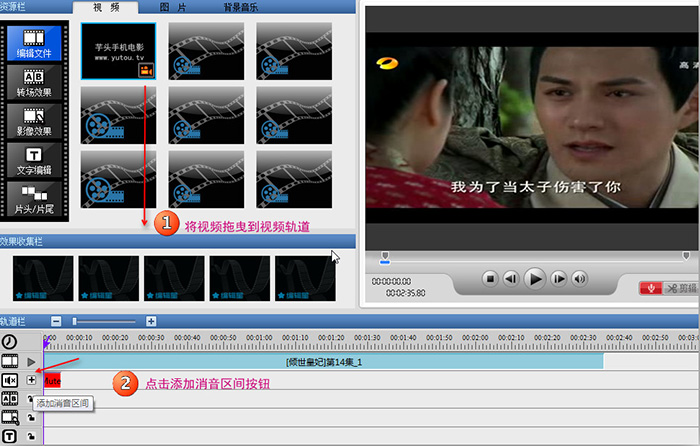Viewport: 700px width, 446px height.
Task: Click the preview volume speaker button
Action: tap(579, 279)
